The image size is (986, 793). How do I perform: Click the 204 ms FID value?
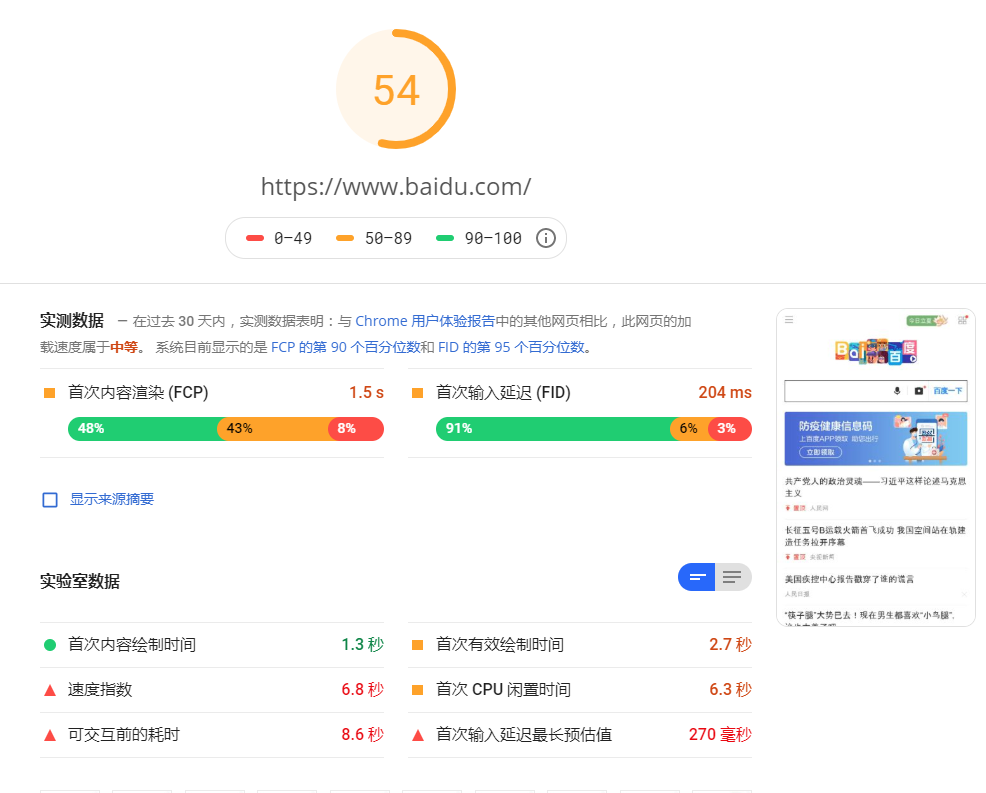(x=725, y=392)
